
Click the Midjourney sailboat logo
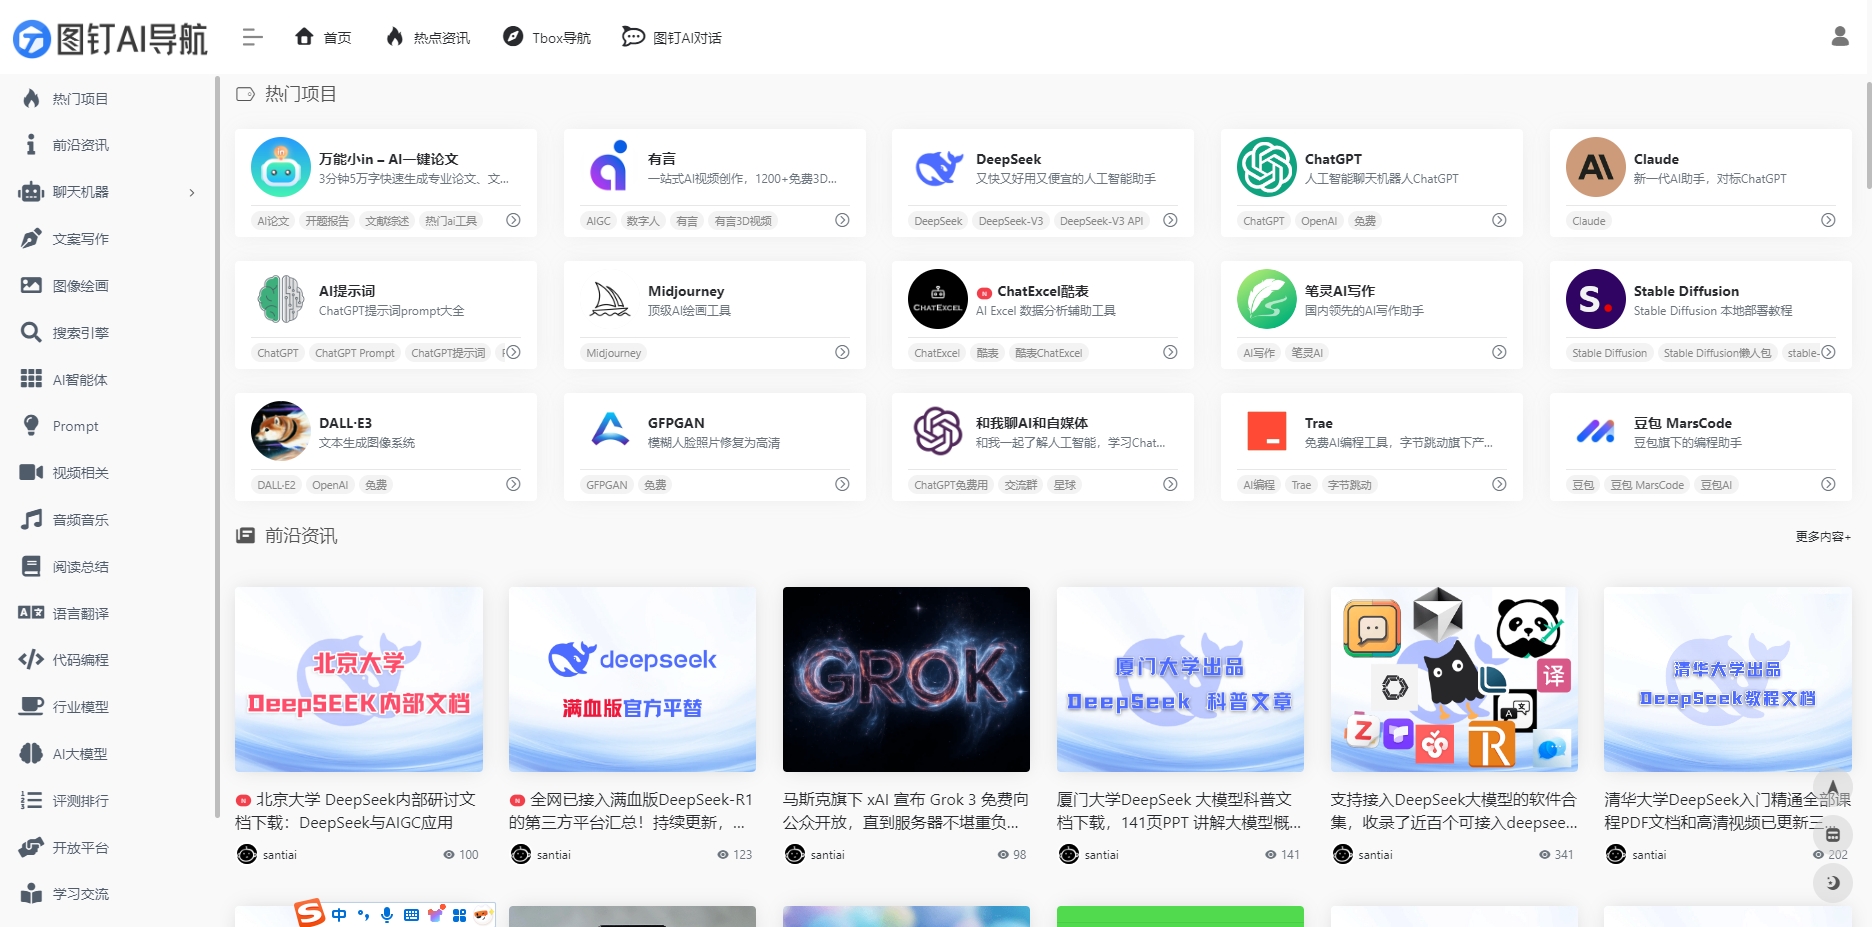point(609,299)
